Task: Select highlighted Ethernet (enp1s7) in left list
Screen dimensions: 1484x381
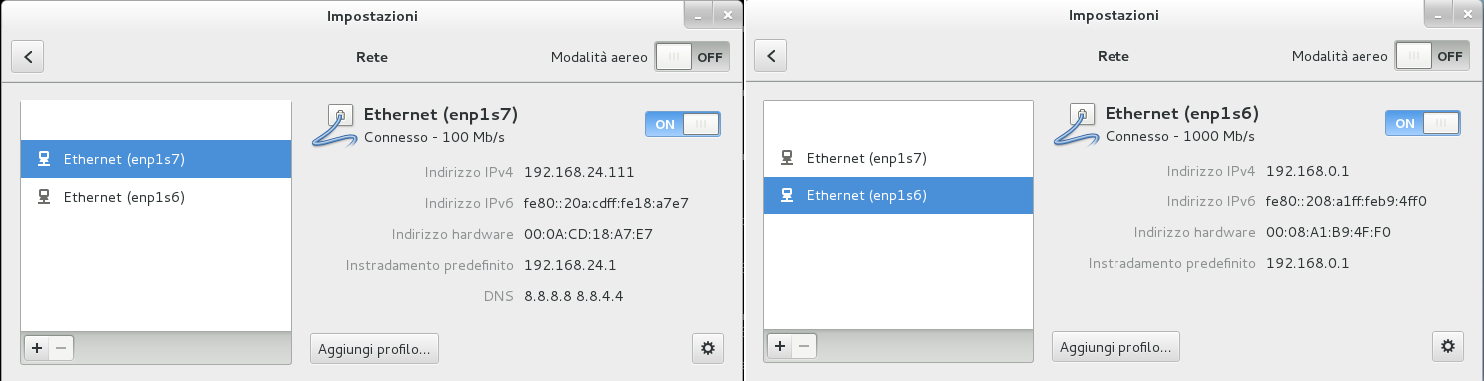Action: tap(156, 158)
